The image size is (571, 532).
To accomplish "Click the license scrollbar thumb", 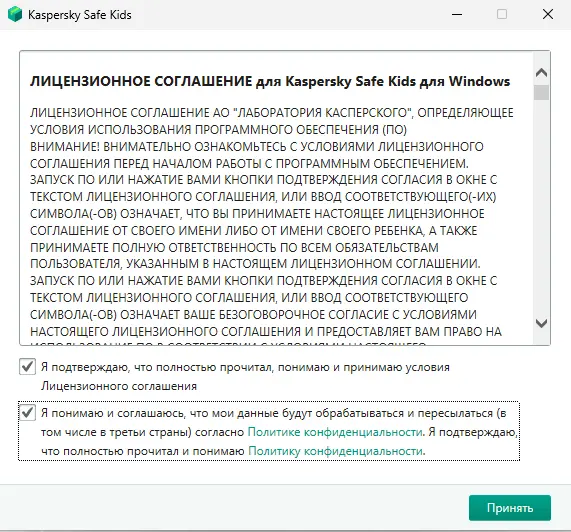I will [x=542, y=92].
